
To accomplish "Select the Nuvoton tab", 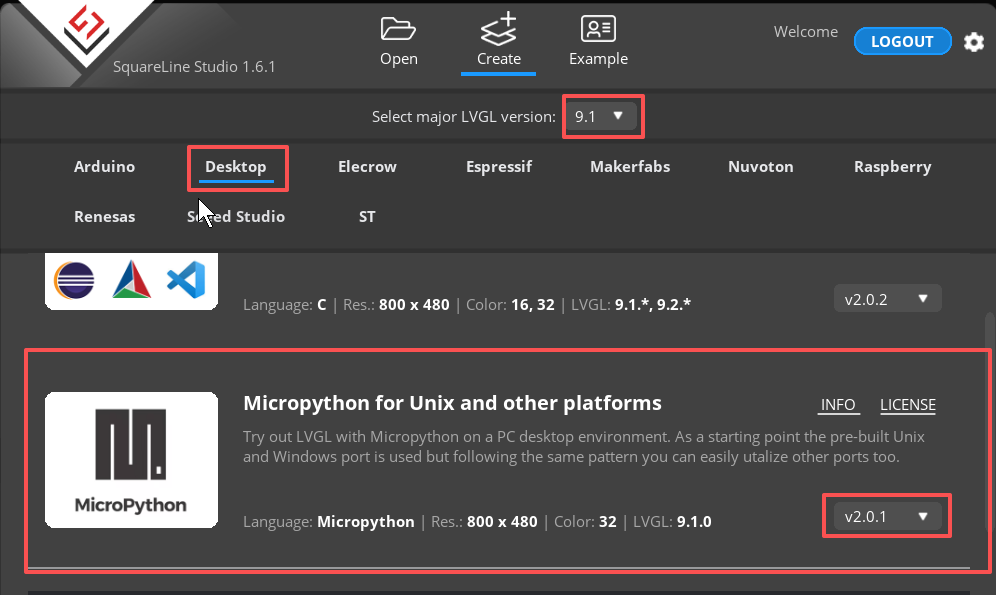I will tap(761, 166).
